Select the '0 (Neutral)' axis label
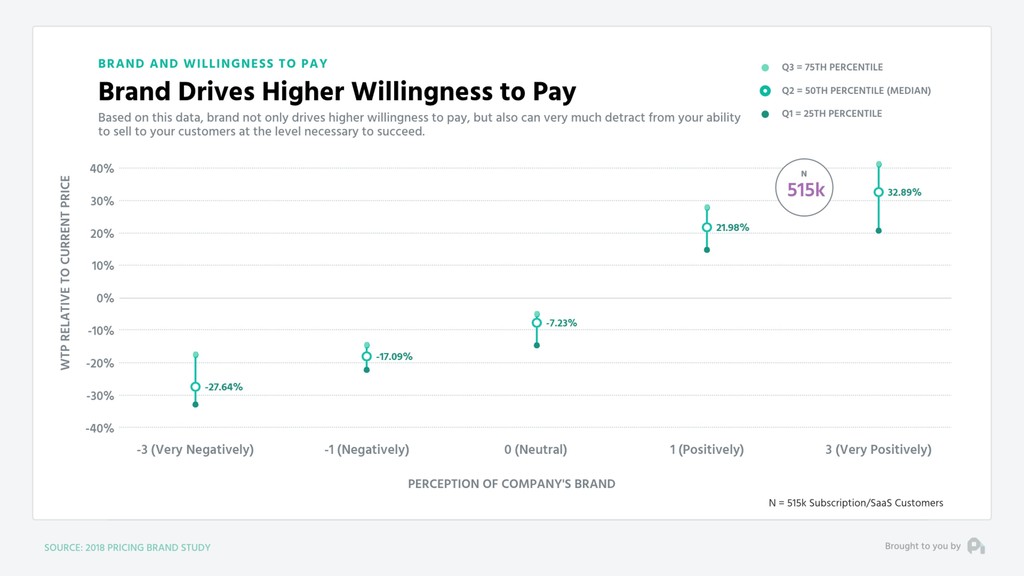Screen dimensions: 1024x576 [536, 449]
